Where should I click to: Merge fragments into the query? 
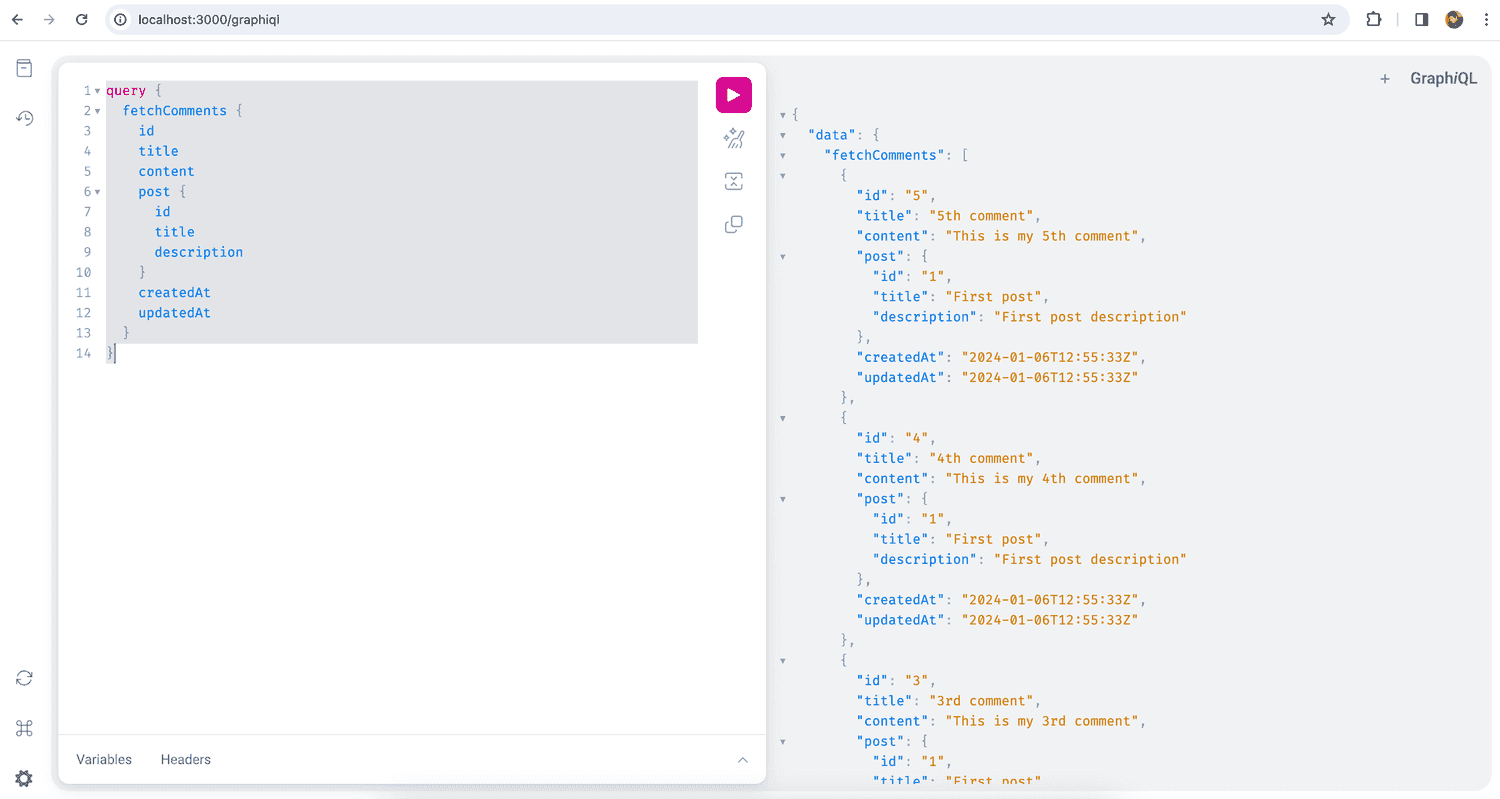point(733,181)
